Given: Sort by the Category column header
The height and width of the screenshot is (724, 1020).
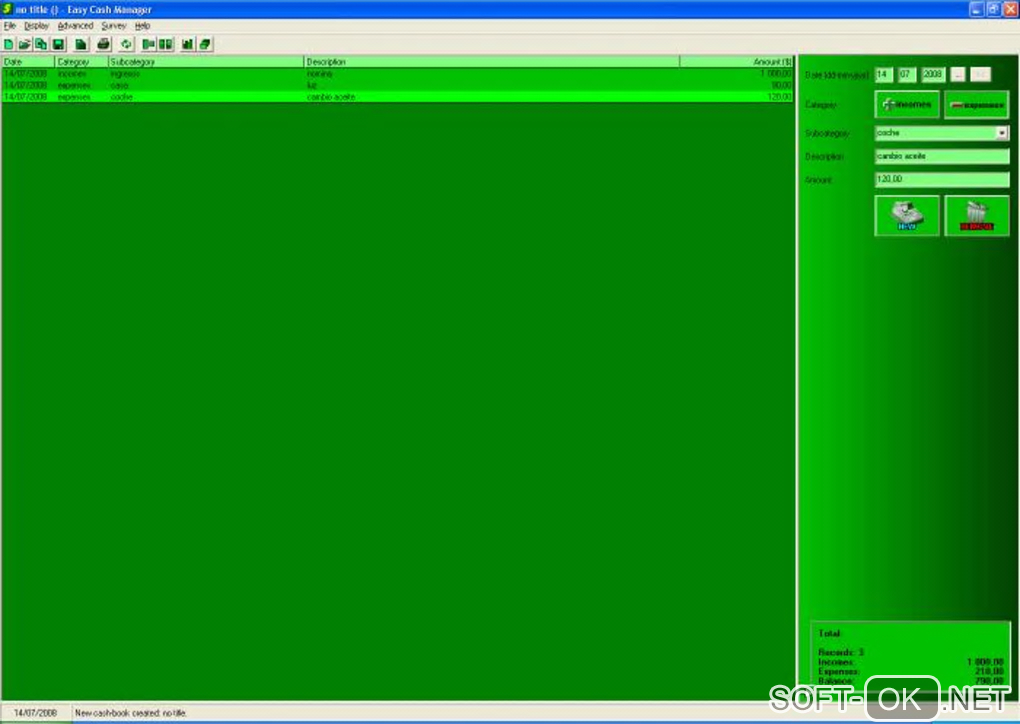Looking at the screenshot, I should click(81, 62).
